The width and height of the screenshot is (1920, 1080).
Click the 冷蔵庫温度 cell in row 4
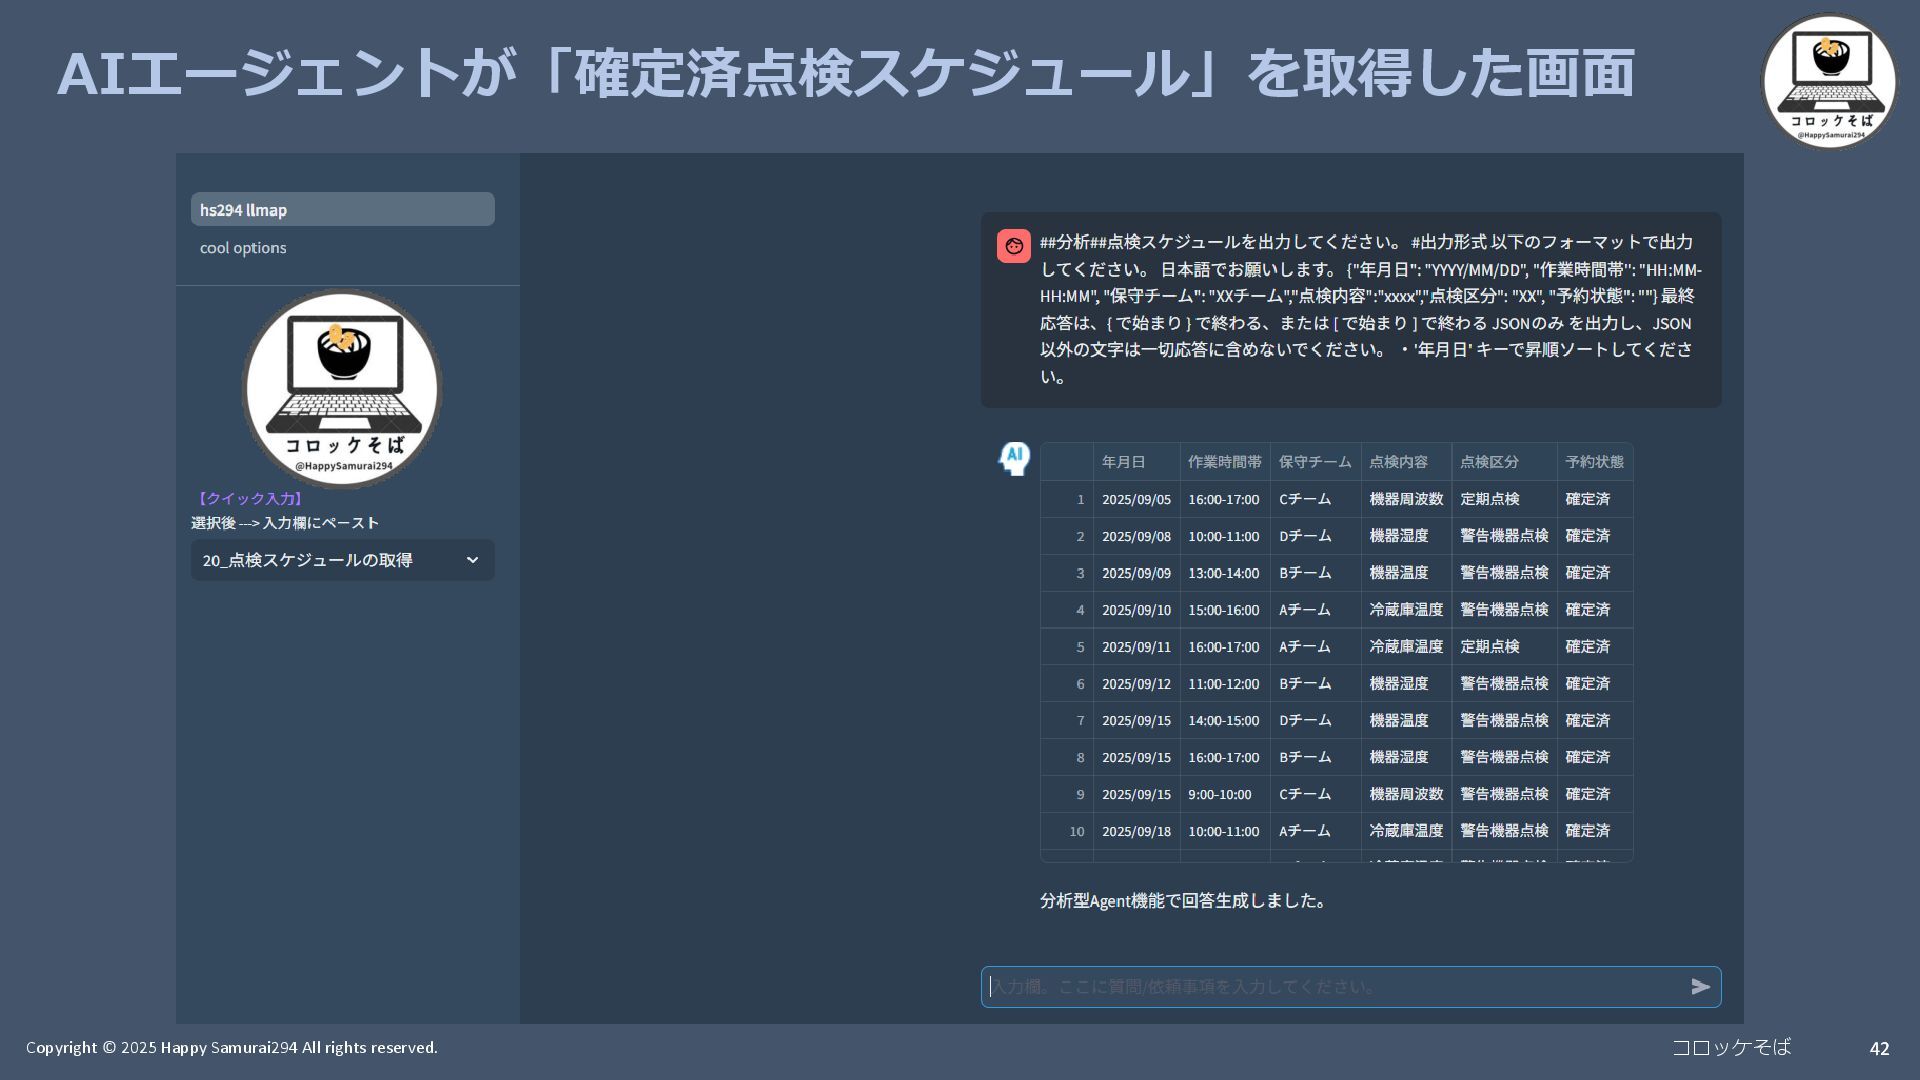coord(1405,610)
